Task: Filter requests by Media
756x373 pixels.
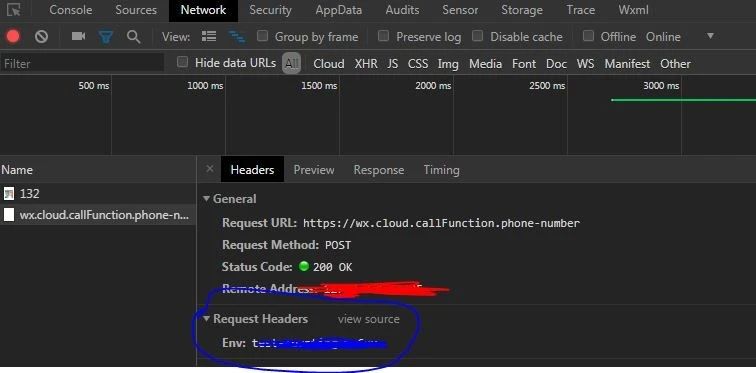Action: pos(485,64)
